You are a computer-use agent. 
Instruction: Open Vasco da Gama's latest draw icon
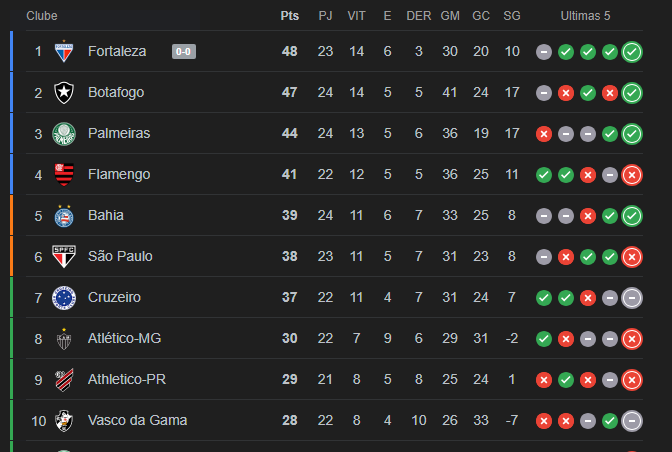click(x=632, y=421)
